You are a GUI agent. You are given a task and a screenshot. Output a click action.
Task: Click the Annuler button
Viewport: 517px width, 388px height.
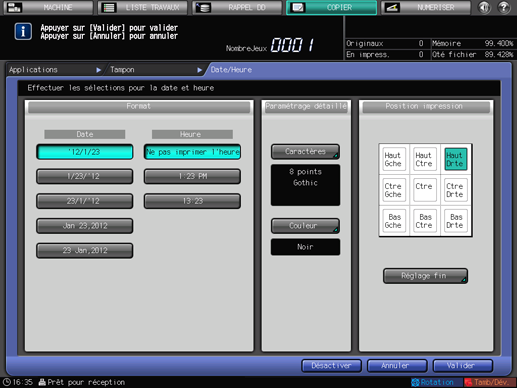[x=397, y=366]
